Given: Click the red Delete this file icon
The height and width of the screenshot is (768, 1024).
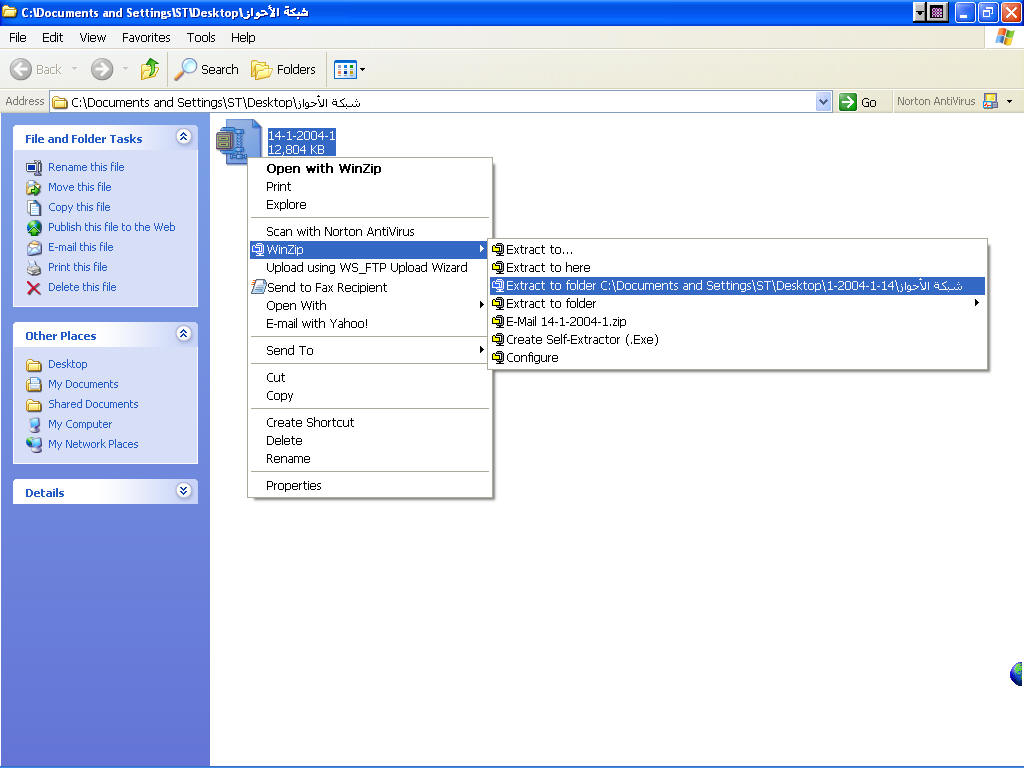Looking at the screenshot, I should tap(34, 287).
